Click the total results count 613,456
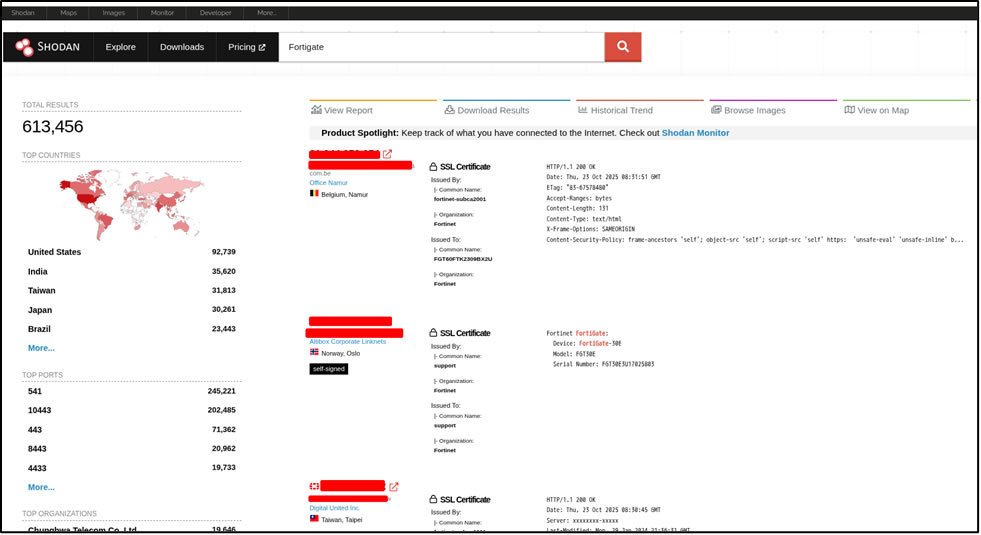Viewport: 981px width, 535px height. pyautogui.click(x=53, y=126)
